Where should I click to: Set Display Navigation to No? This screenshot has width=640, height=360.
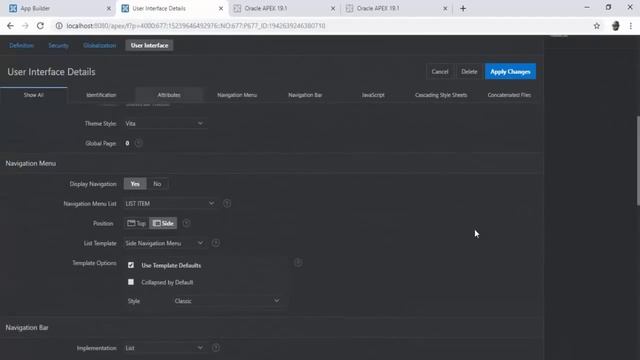click(157, 184)
